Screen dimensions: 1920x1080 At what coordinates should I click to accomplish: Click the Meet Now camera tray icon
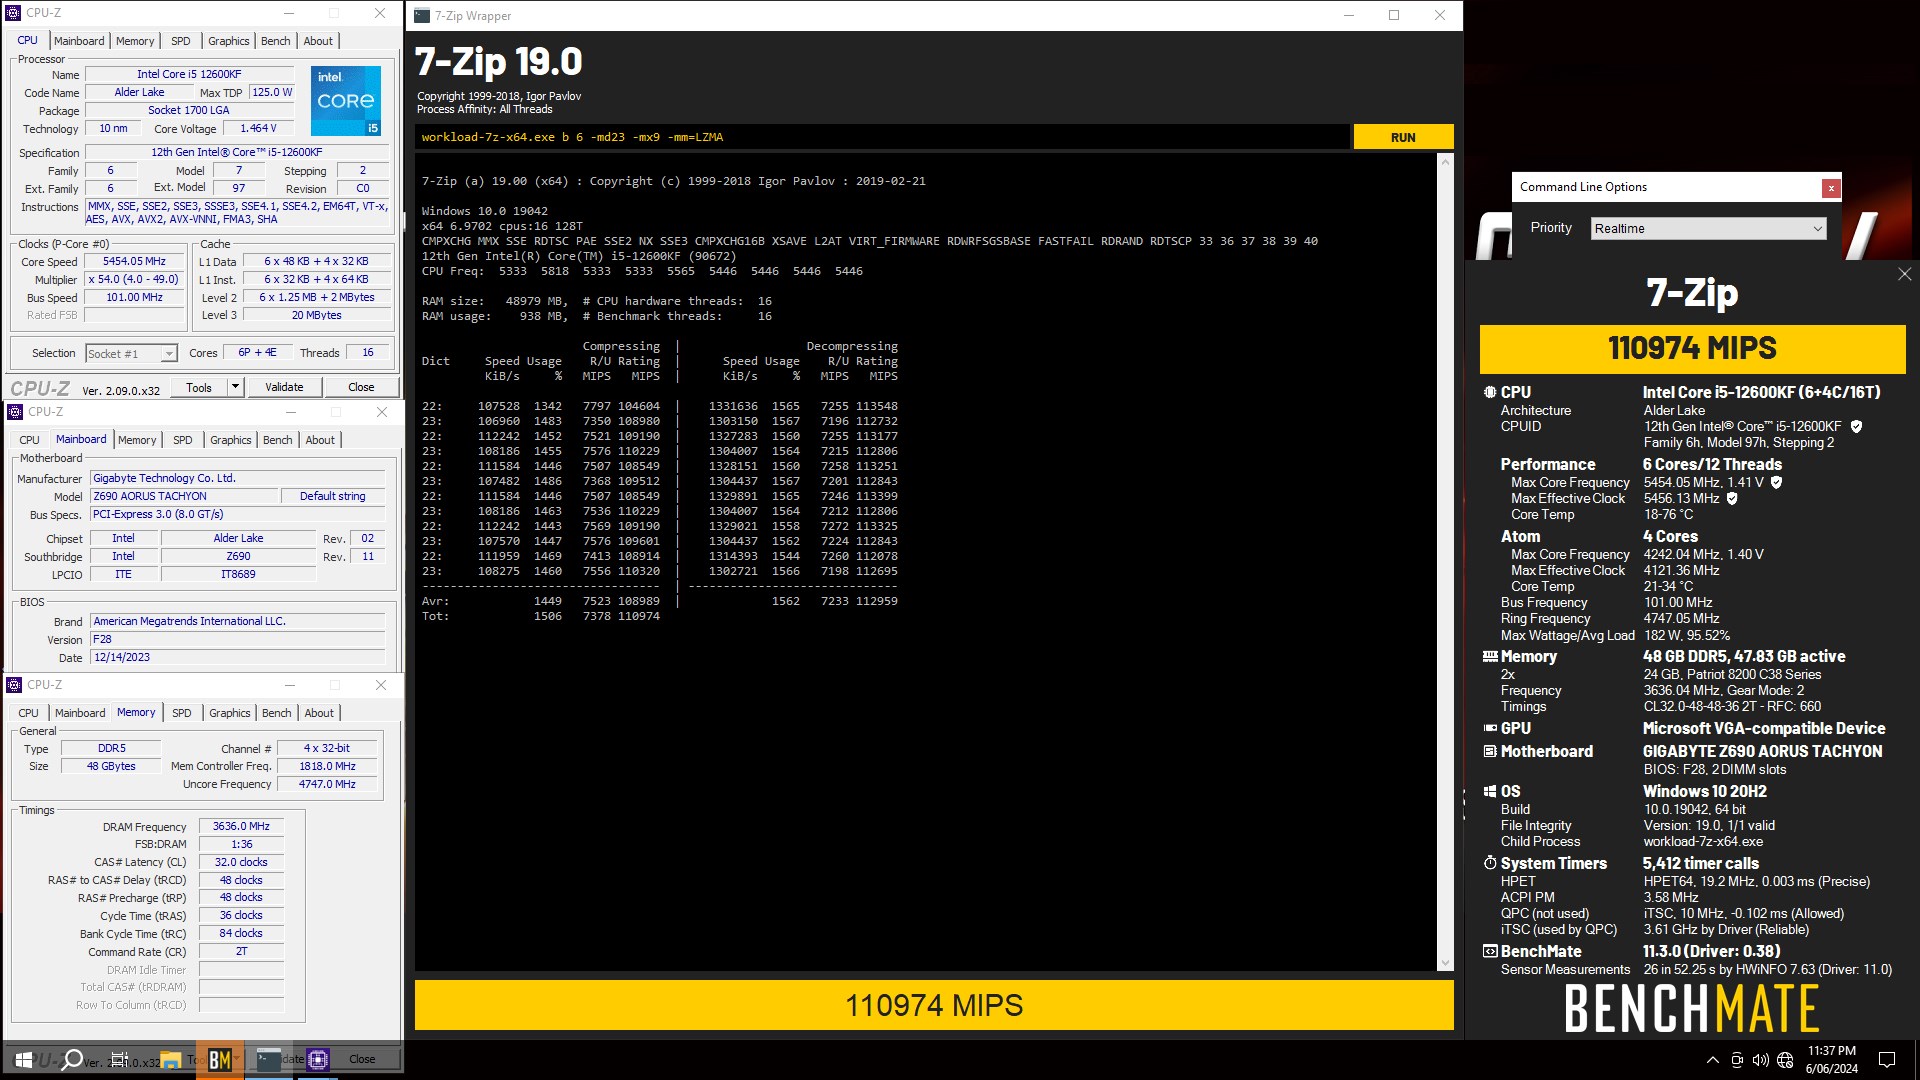[x=1737, y=1060]
